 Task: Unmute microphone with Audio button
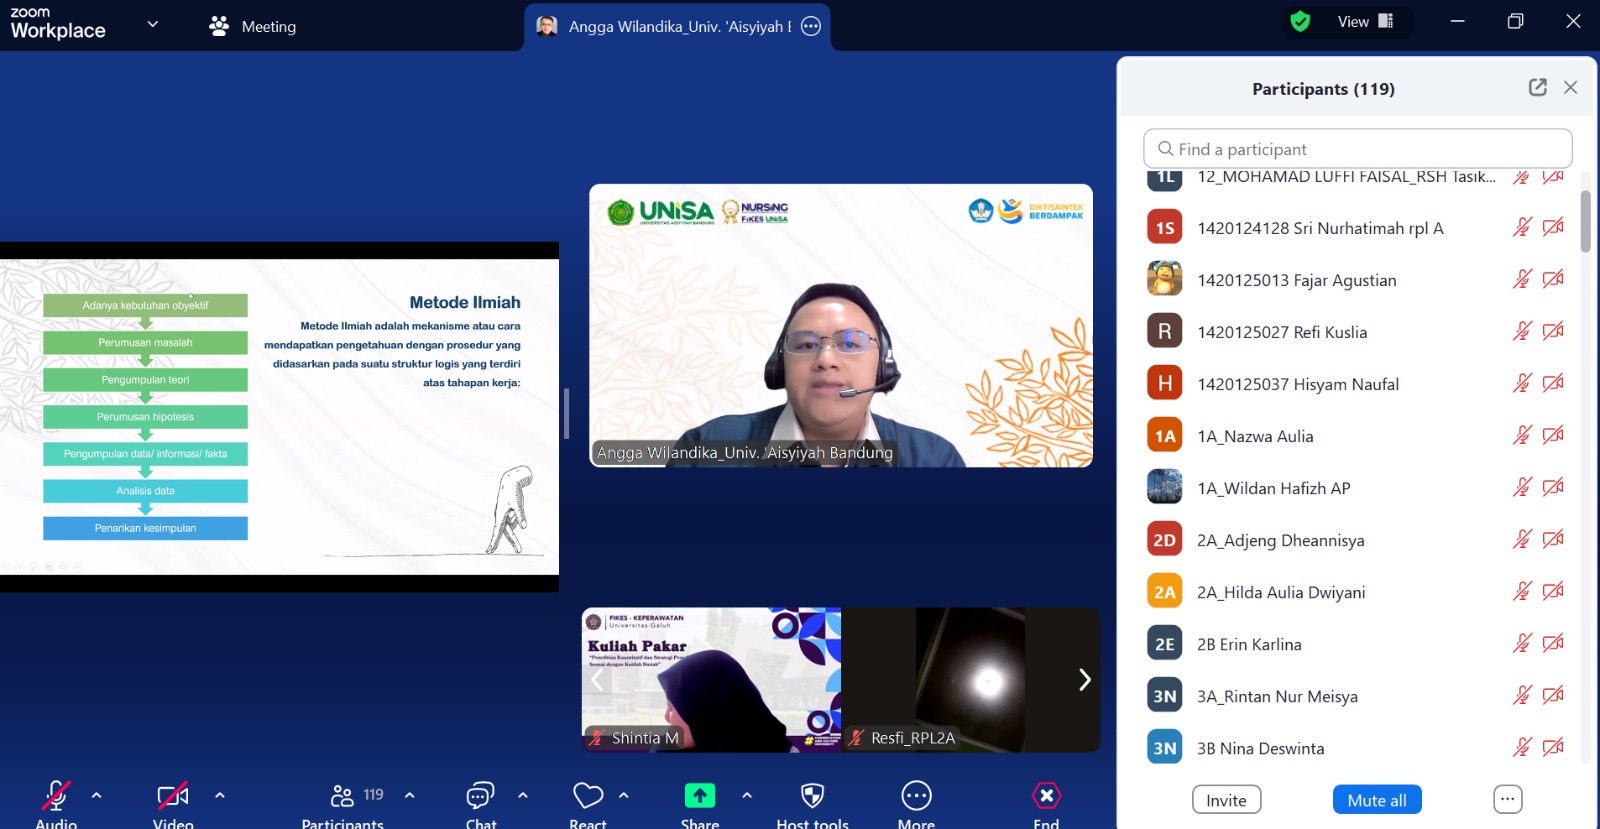[x=56, y=796]
